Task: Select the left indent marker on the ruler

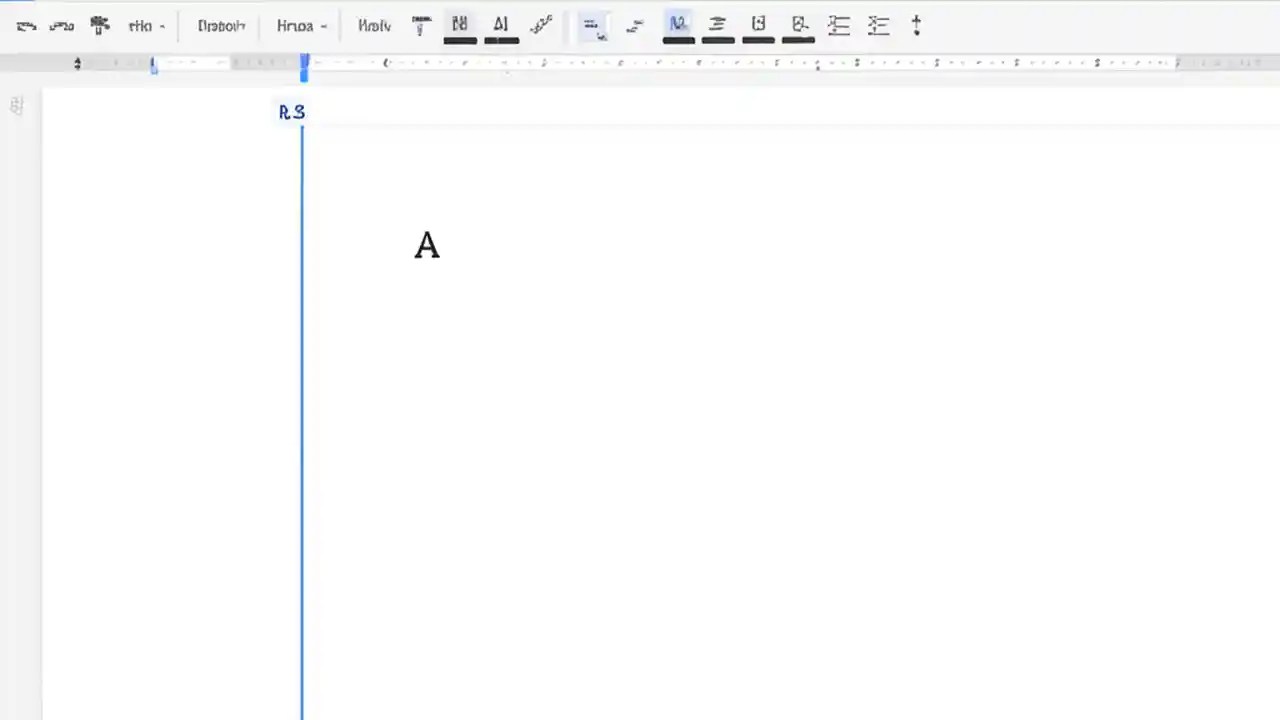Action: 154,64
